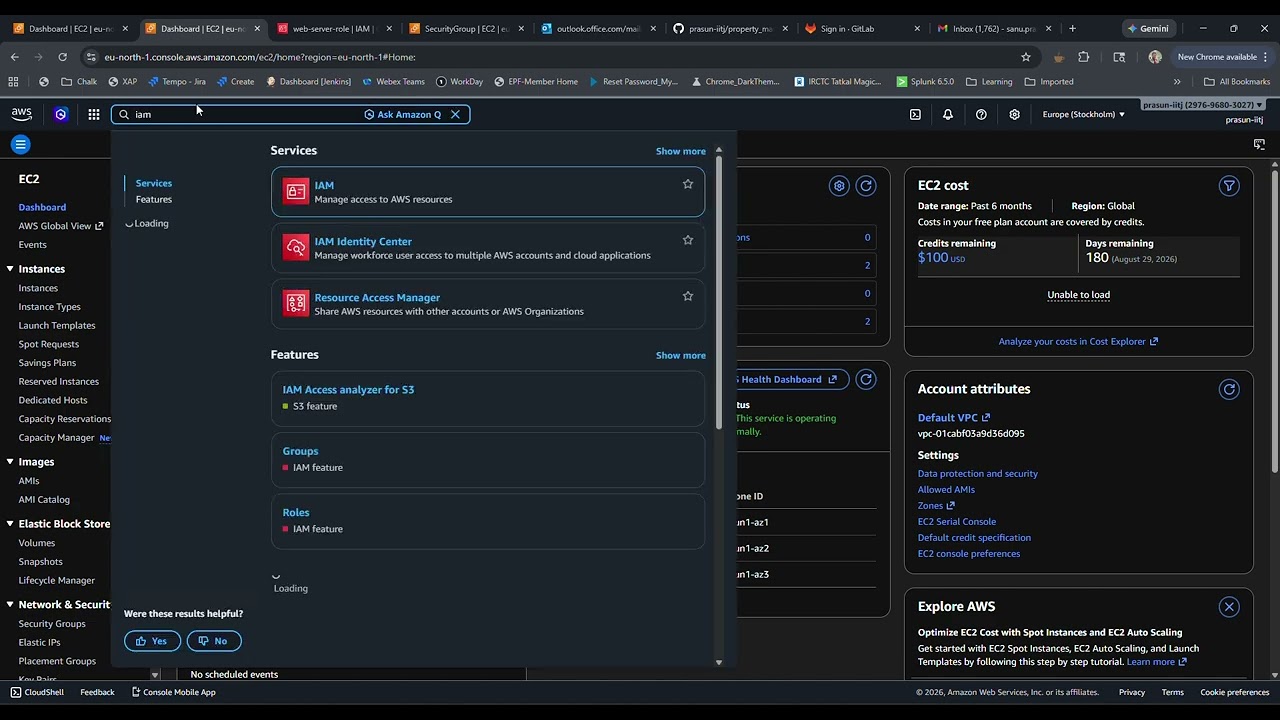The height and width of the screenshot is (720, 1280).
Task: Select the Features filter in search results
Action: tap(154, 199)
